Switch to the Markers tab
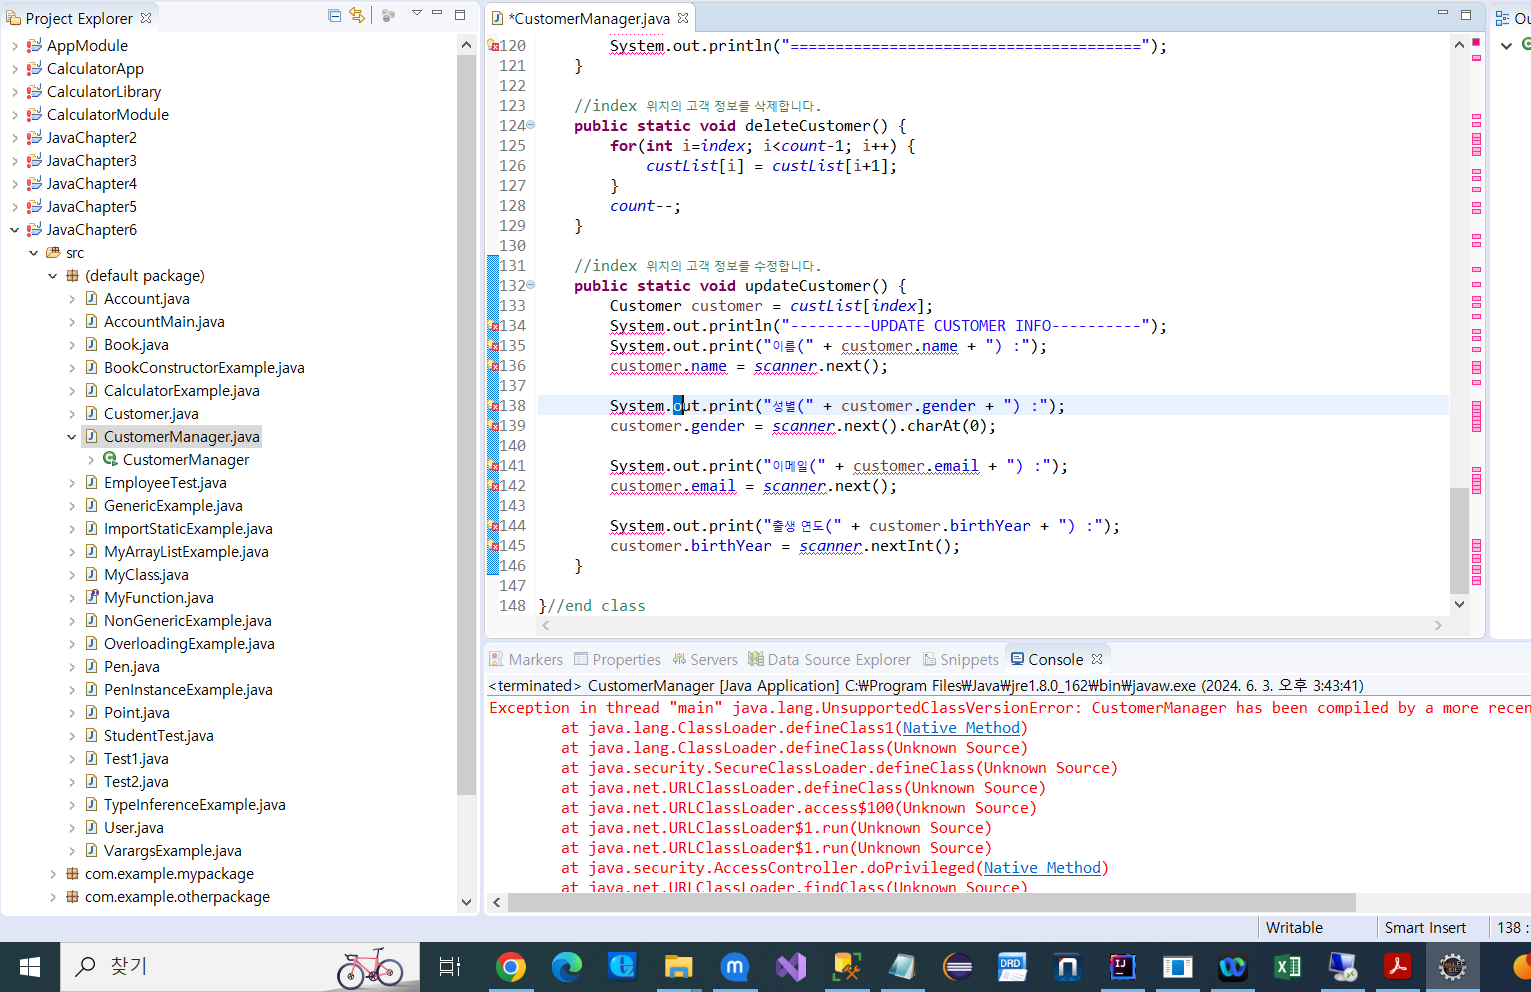 (526, 660)
